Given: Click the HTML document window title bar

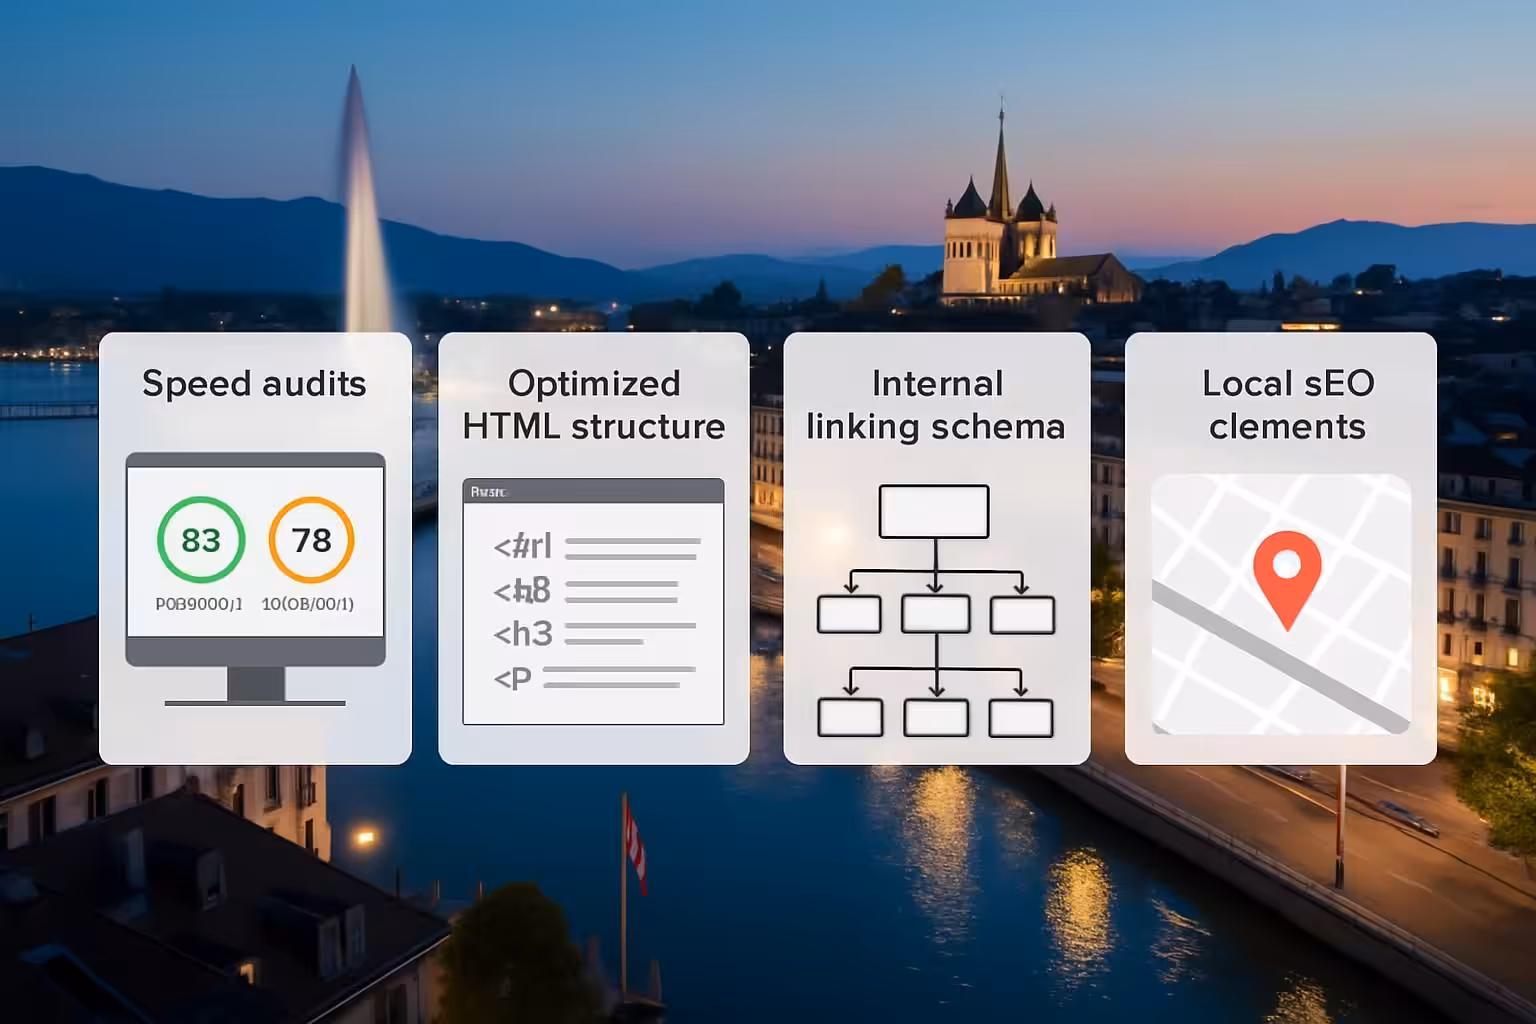Looking at the screenshot, I should (x=593, y=491).
